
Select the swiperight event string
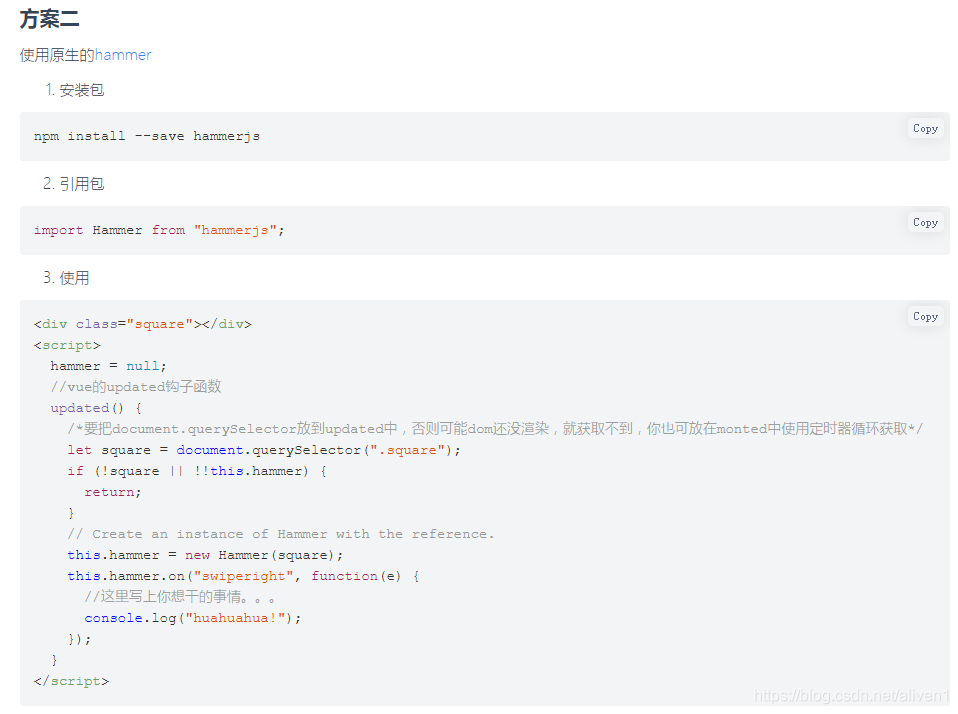coord(245,575)
